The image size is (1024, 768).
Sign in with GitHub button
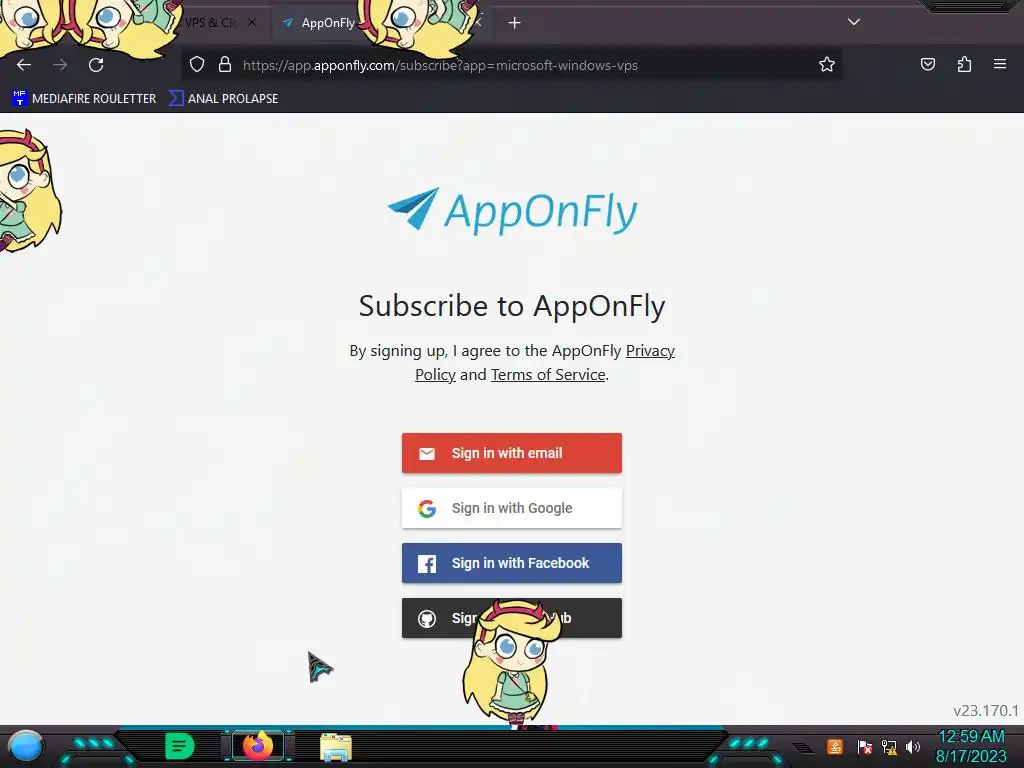(x=512, y=618)
